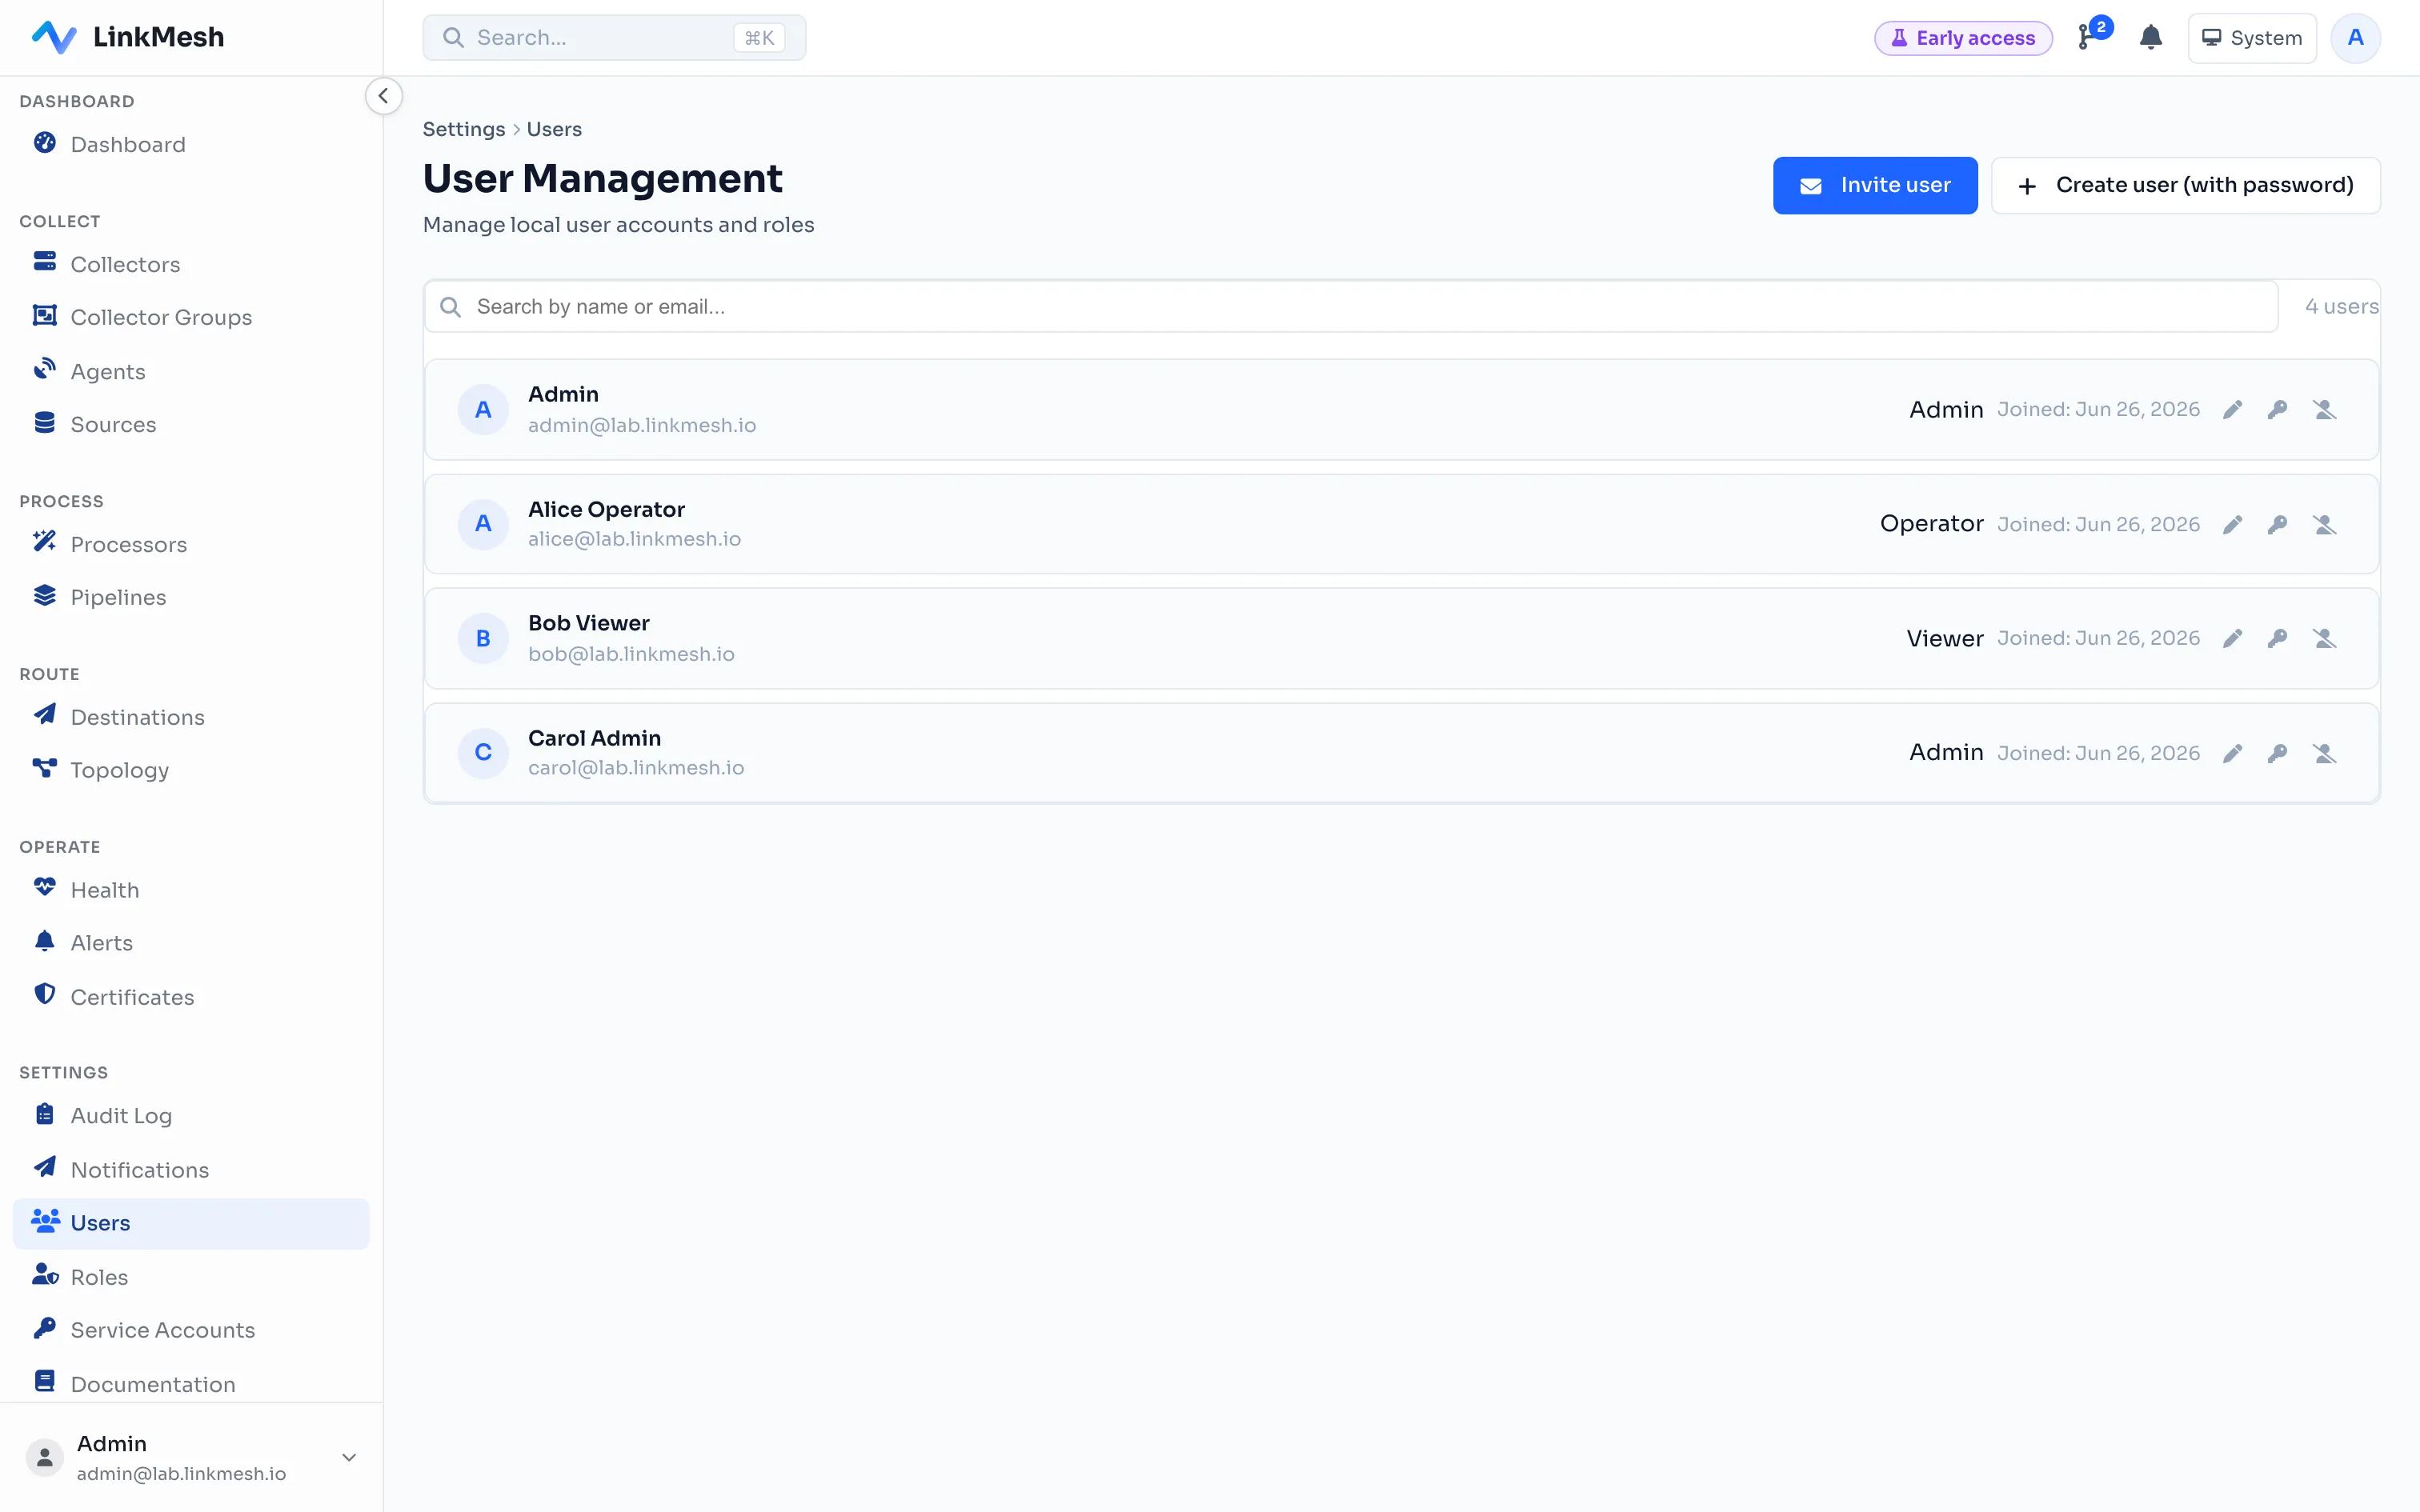Click the alice@lab.linkmesh.io email
The height and width of the screenshot is (1512, 2420).
(x=634, y=539)
